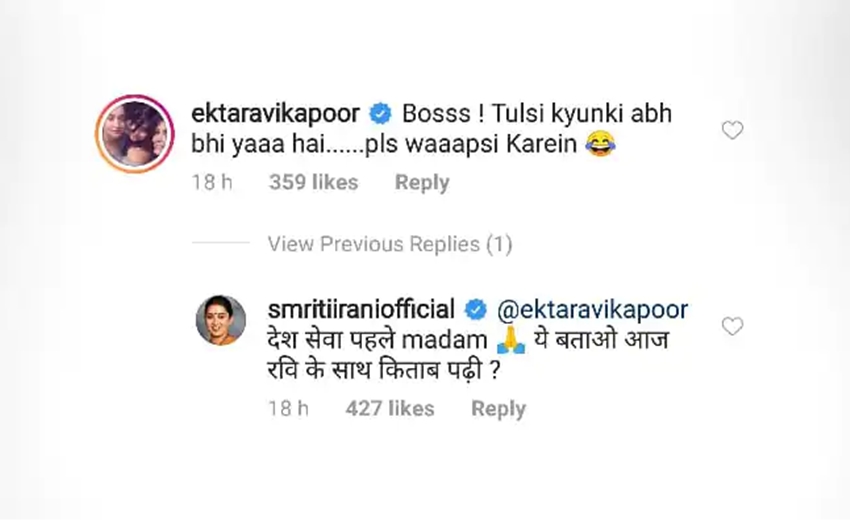The image size is (850, 521).
Task: Like ektaravikapoor's comment with heart icon
Action: tap(732, 130)
